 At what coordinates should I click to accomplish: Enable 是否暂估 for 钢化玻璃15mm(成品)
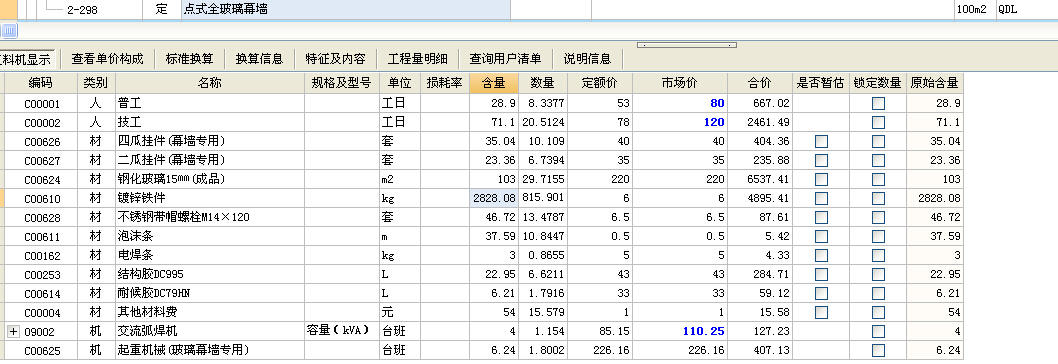click(821, 180)
